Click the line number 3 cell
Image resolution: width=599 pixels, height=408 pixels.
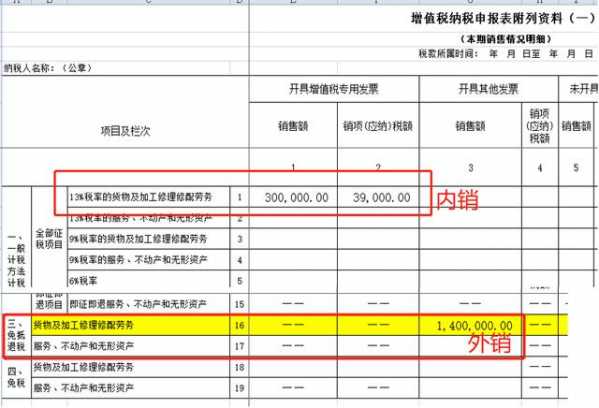(x=240, y=239)
